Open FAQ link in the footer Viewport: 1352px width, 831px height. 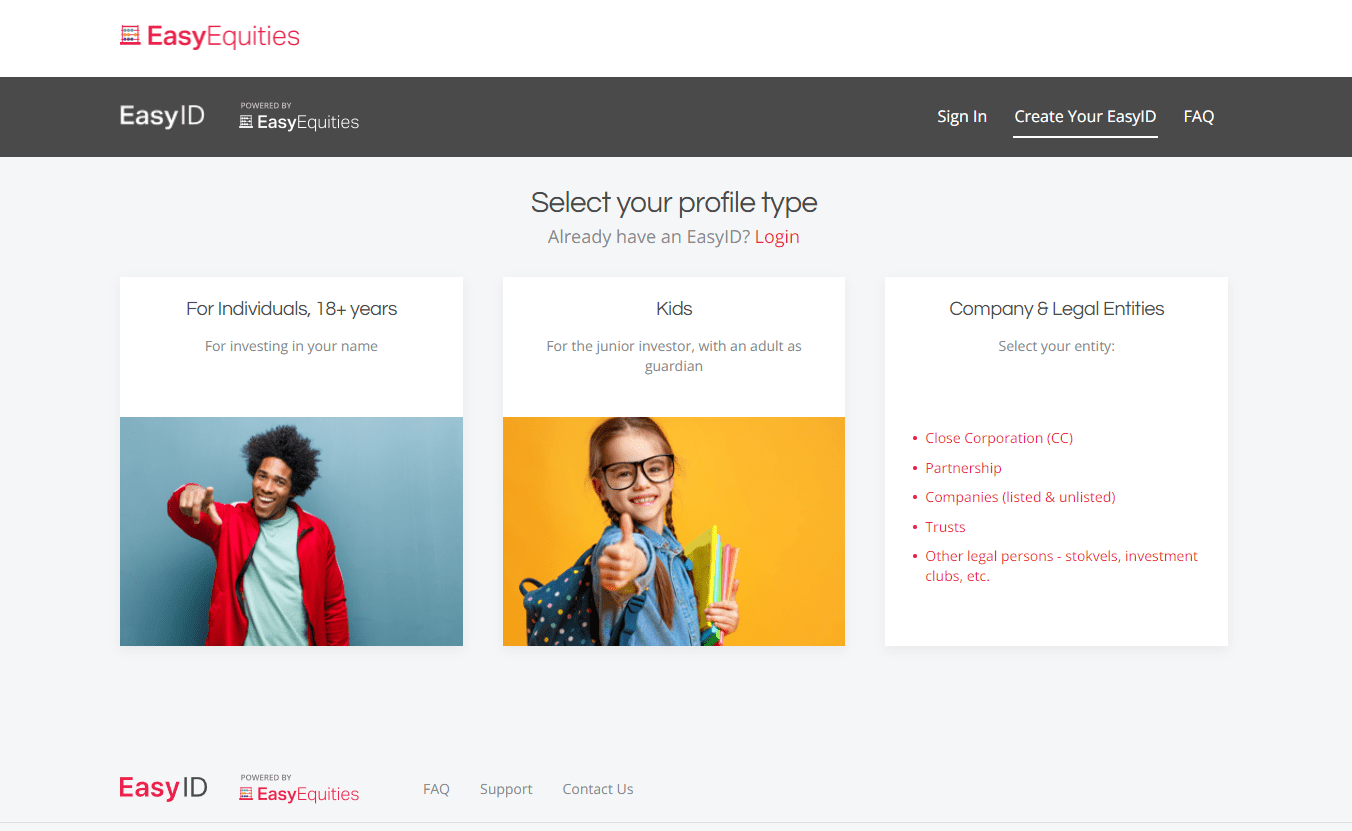(x=436, y=789)
